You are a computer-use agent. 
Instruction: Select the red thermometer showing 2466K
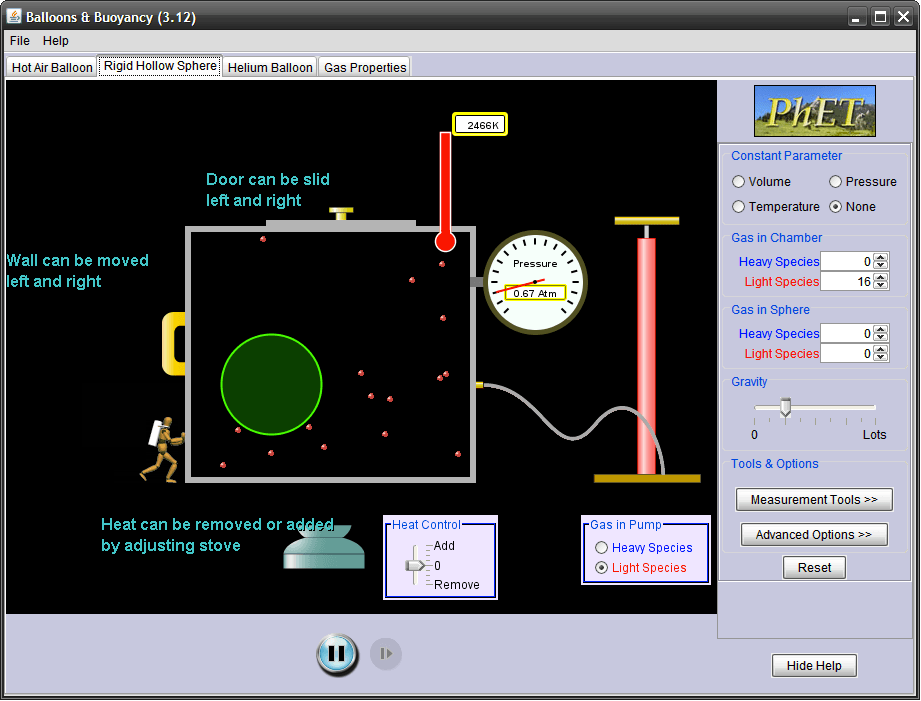point(445,200)
